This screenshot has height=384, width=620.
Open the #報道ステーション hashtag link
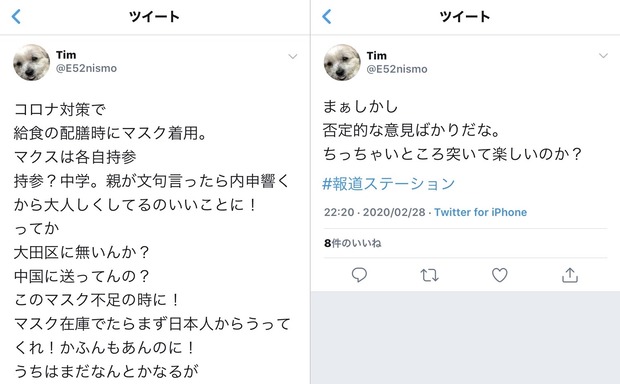tap(389, 183)
